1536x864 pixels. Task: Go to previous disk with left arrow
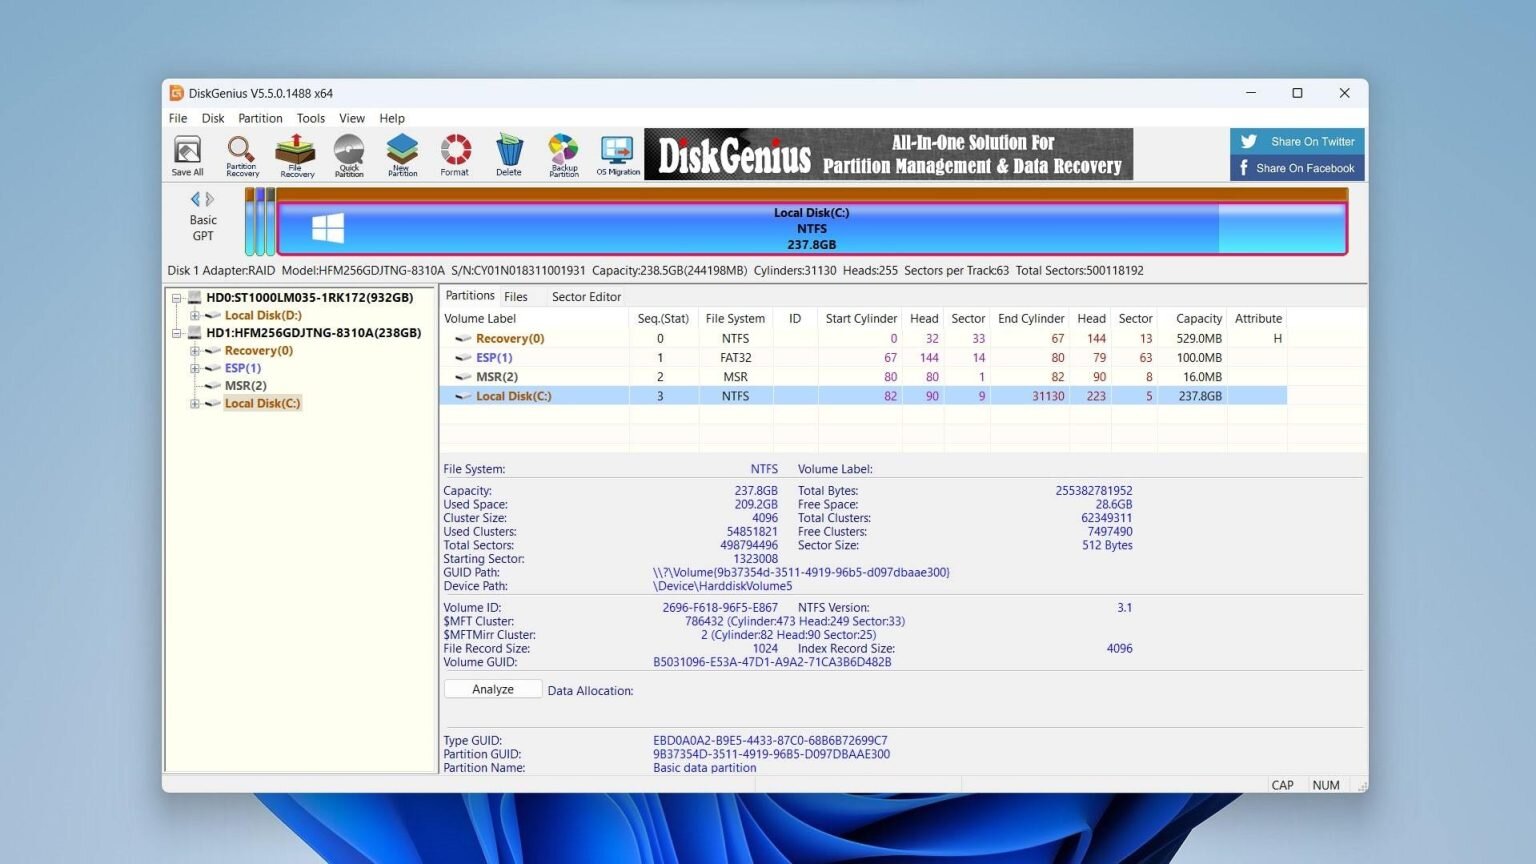[x=195, y=199]
